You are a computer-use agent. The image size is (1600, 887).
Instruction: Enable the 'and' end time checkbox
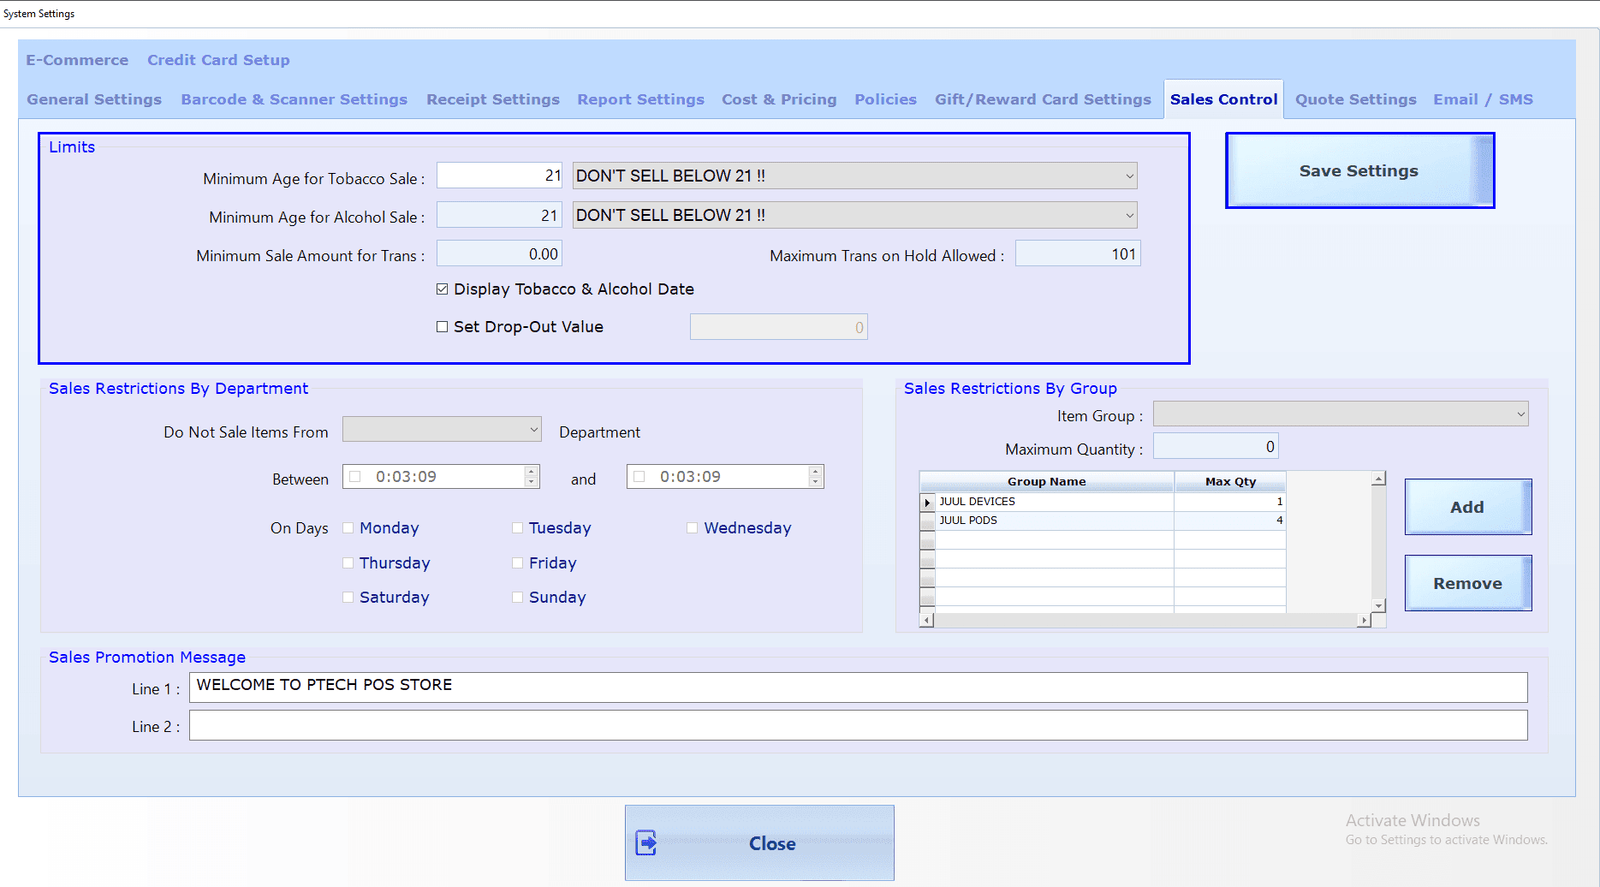pyautogui.click(x=639, y=477)
